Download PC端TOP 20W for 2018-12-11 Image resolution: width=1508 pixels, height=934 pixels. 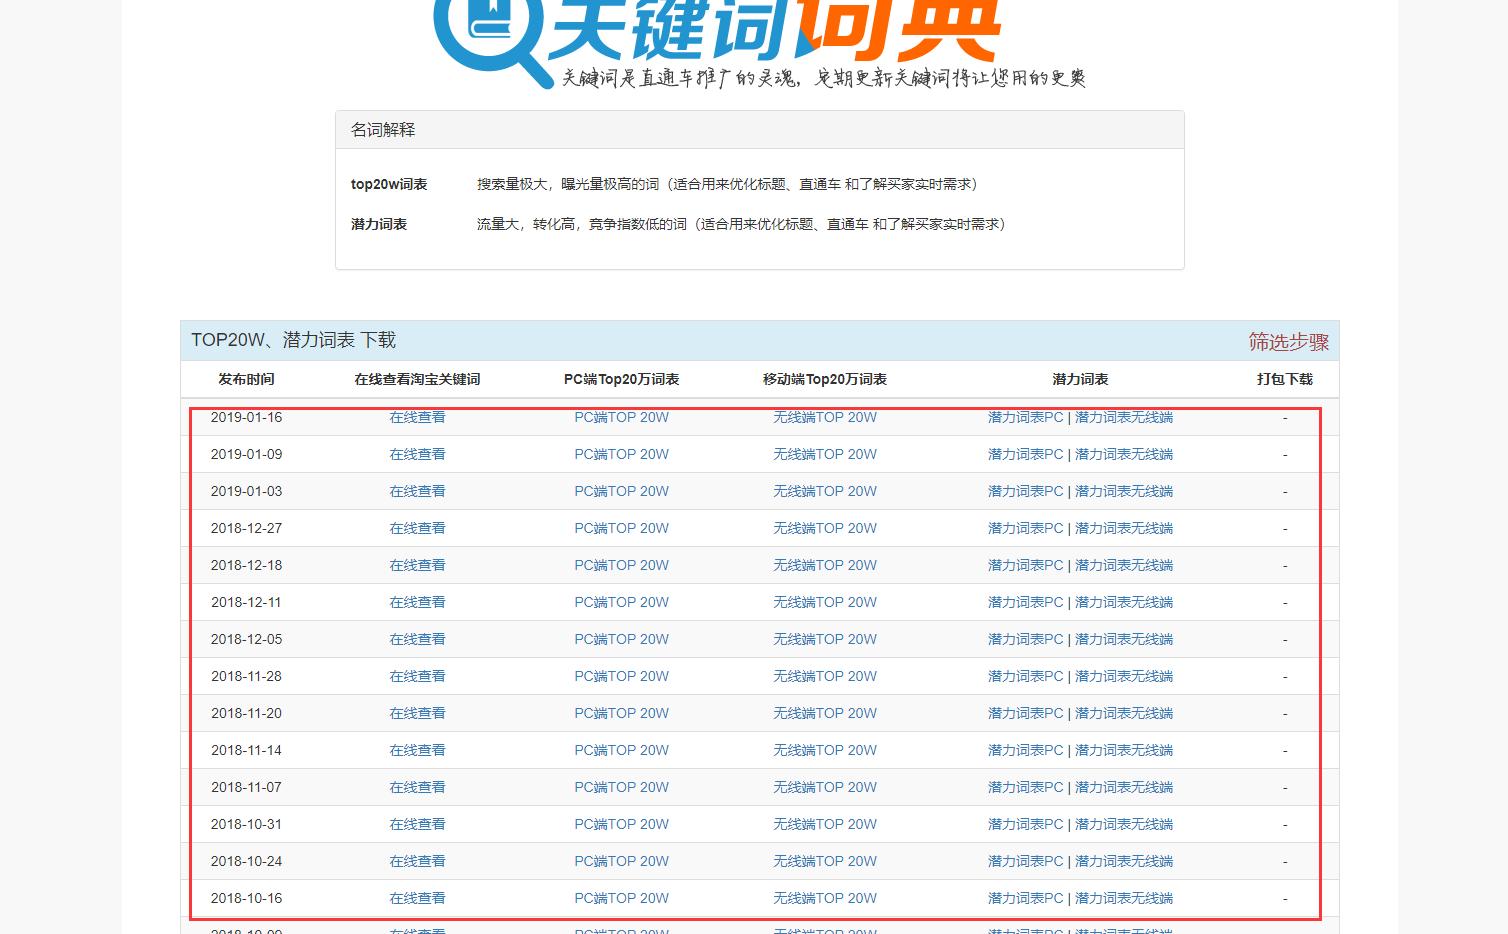tap(621, 602)
